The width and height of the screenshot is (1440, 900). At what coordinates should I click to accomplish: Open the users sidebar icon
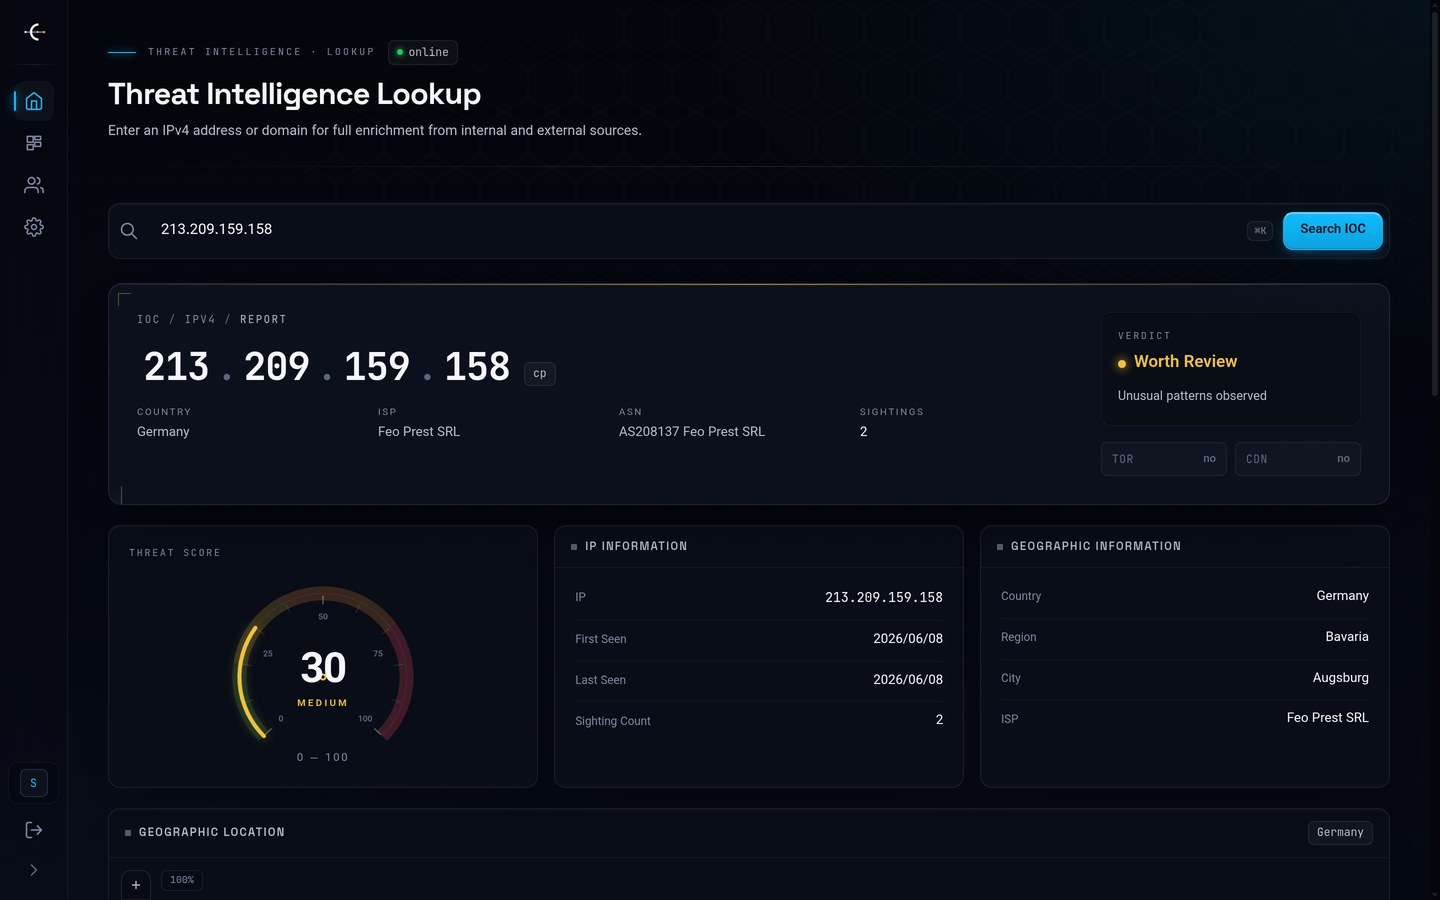(x=33, y=185)
